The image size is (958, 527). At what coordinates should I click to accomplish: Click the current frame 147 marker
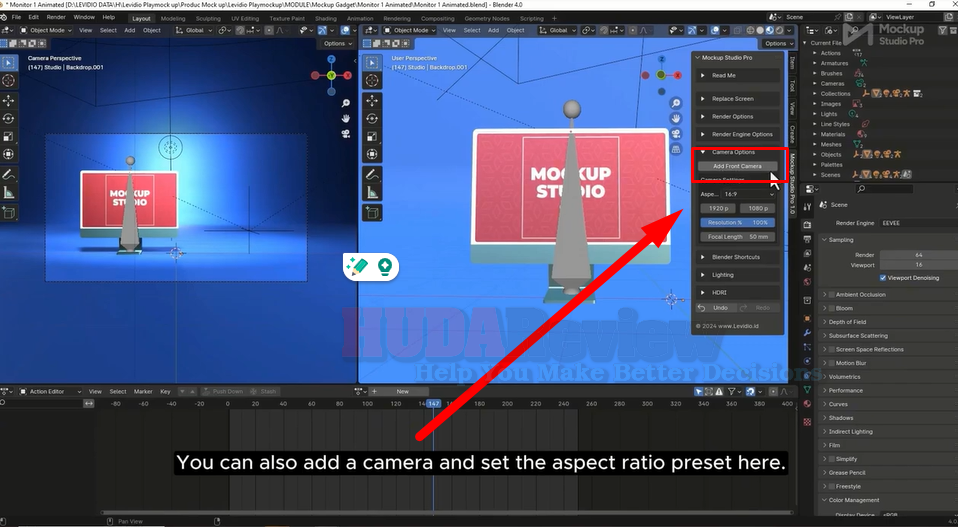433,404
